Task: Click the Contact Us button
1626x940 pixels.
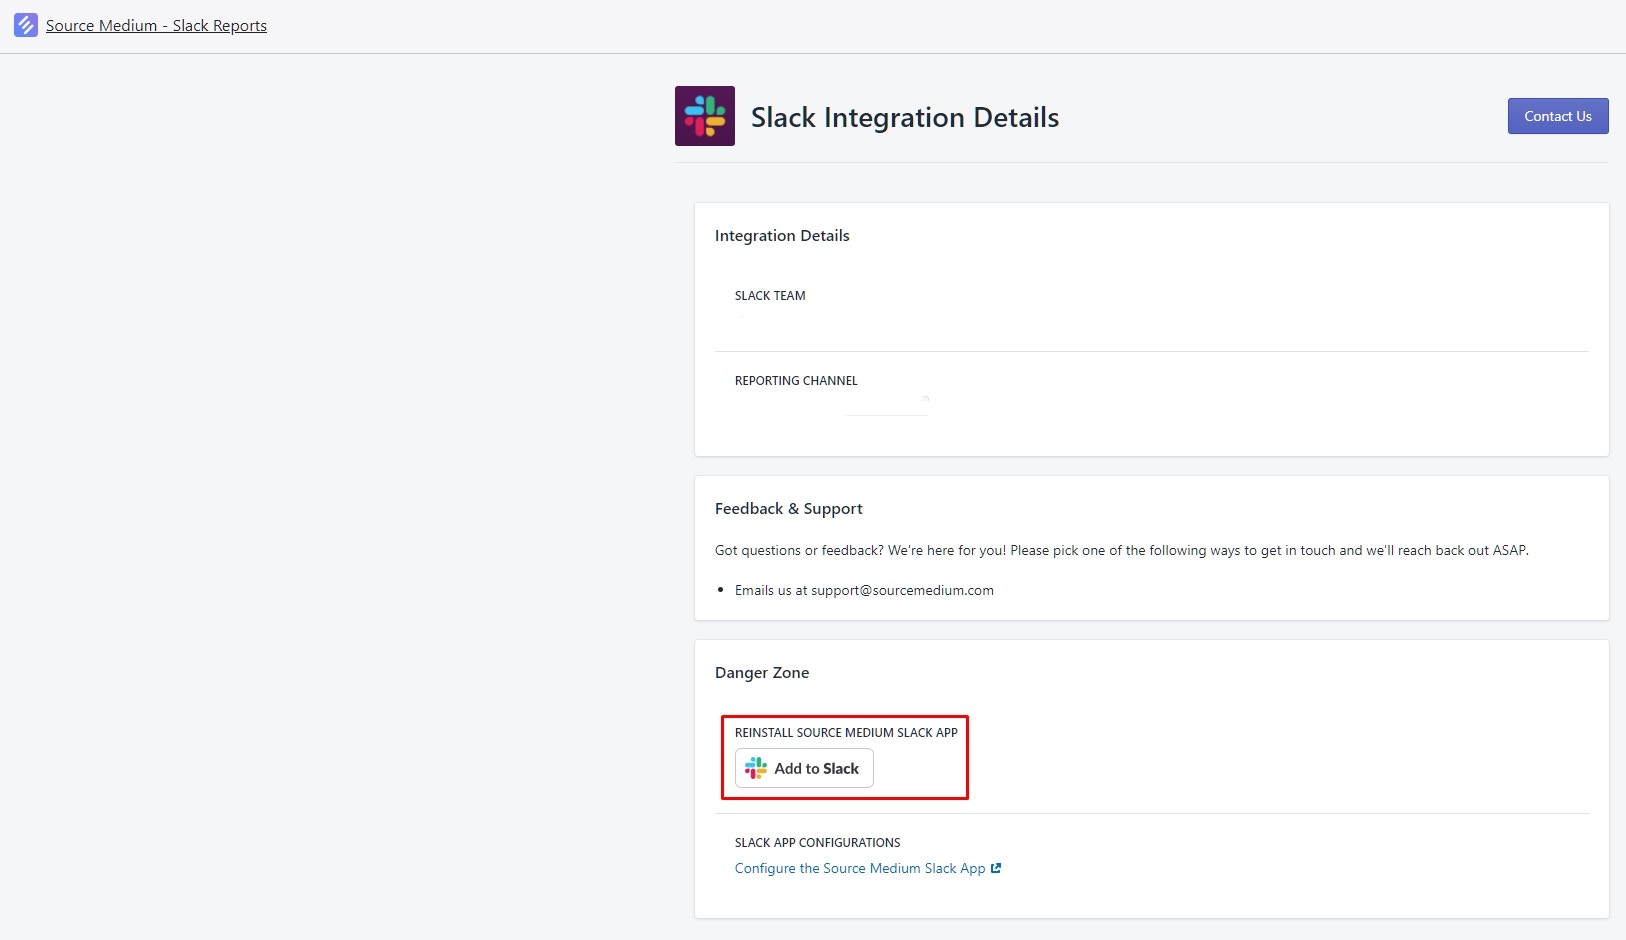Action: pos(1558,116)
